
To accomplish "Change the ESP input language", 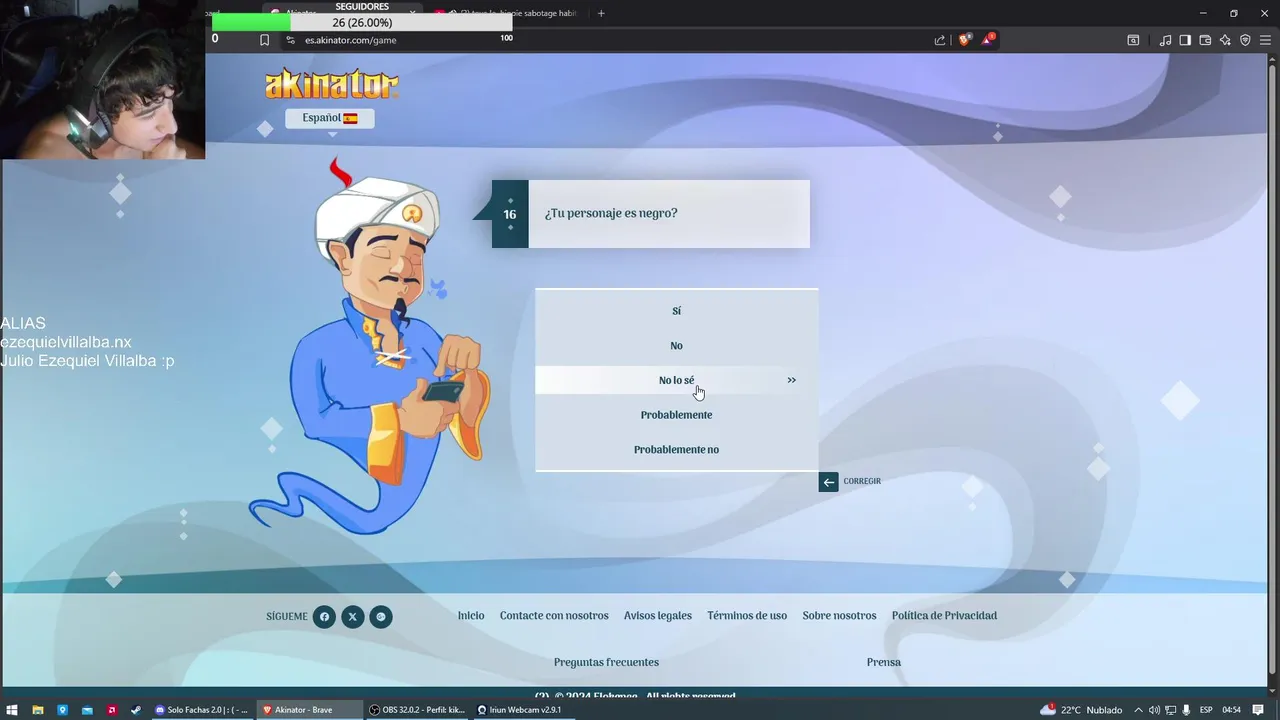I will (x=1206, y=710).
